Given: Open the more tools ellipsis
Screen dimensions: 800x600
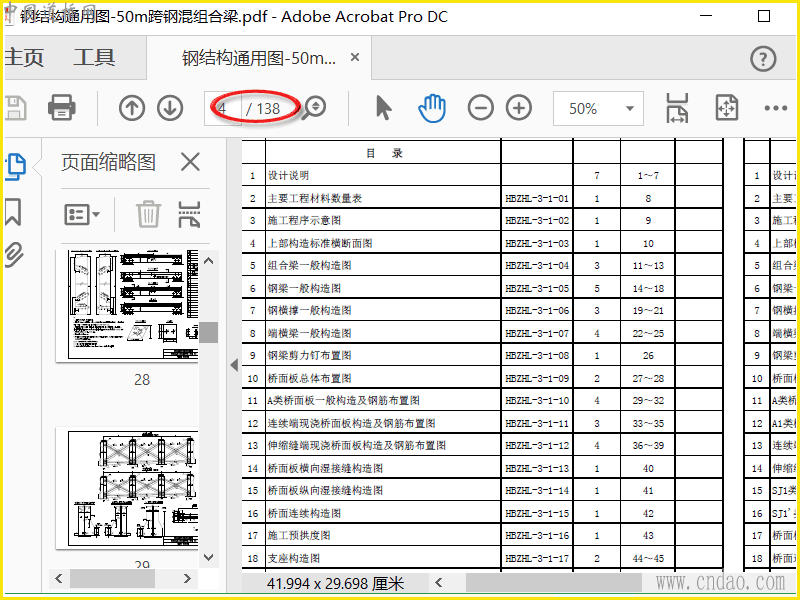Looking at the screenshot, I should pyautogui.click(x=776, y=108).
